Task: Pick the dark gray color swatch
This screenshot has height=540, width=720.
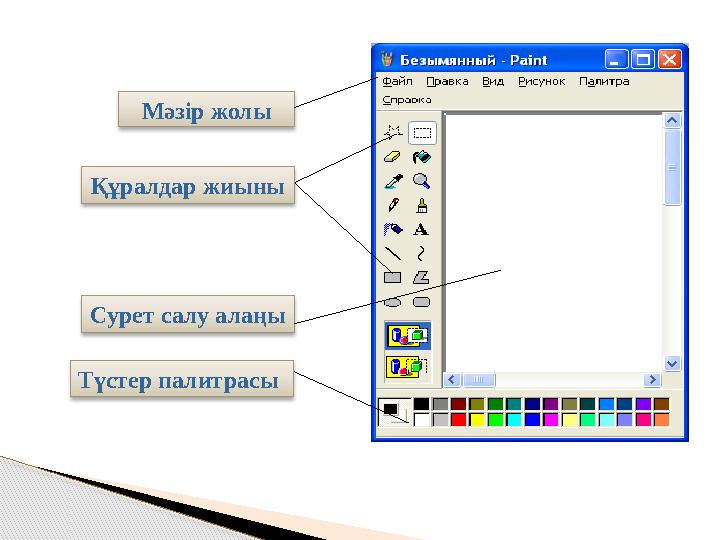Action: point(440,404)
